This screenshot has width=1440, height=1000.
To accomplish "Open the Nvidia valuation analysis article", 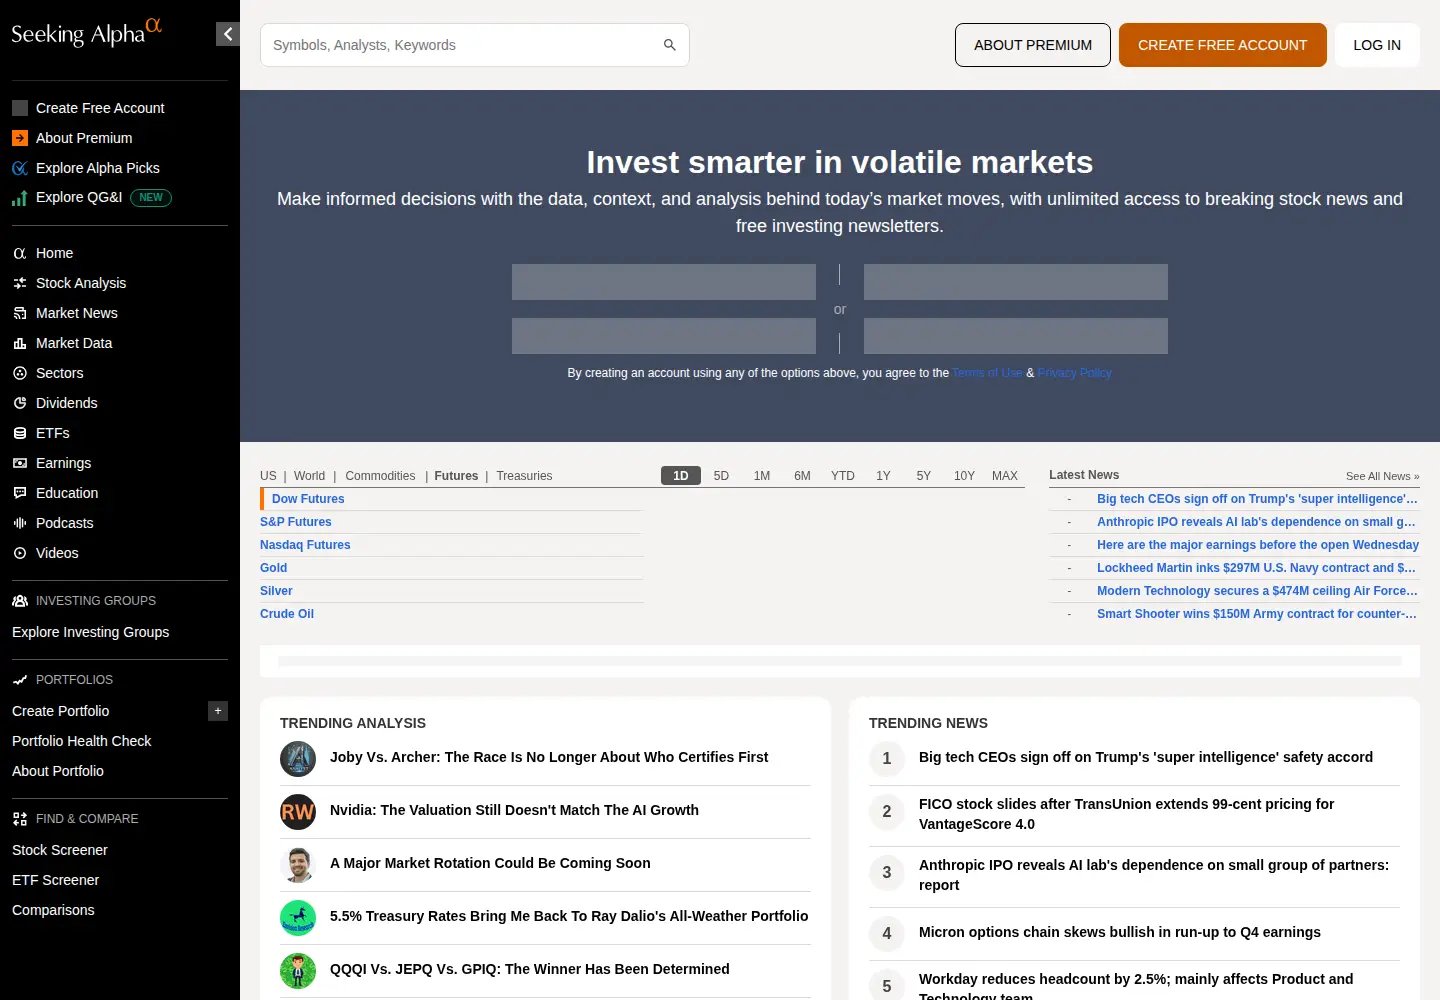I will (x=514, y=810).
